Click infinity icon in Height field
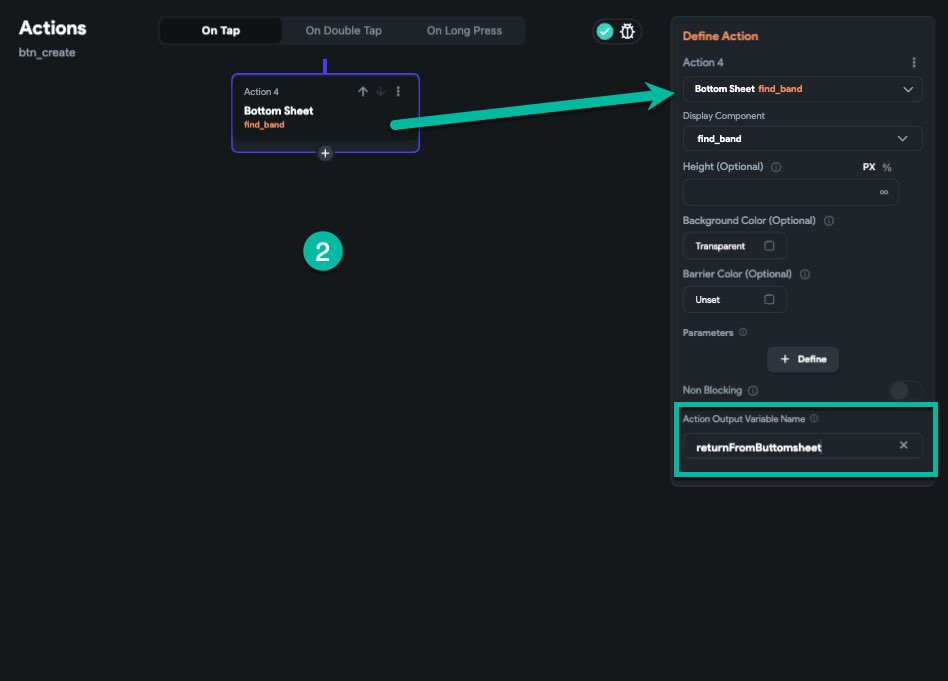This screenshot has height=681, width=948. 884,192
